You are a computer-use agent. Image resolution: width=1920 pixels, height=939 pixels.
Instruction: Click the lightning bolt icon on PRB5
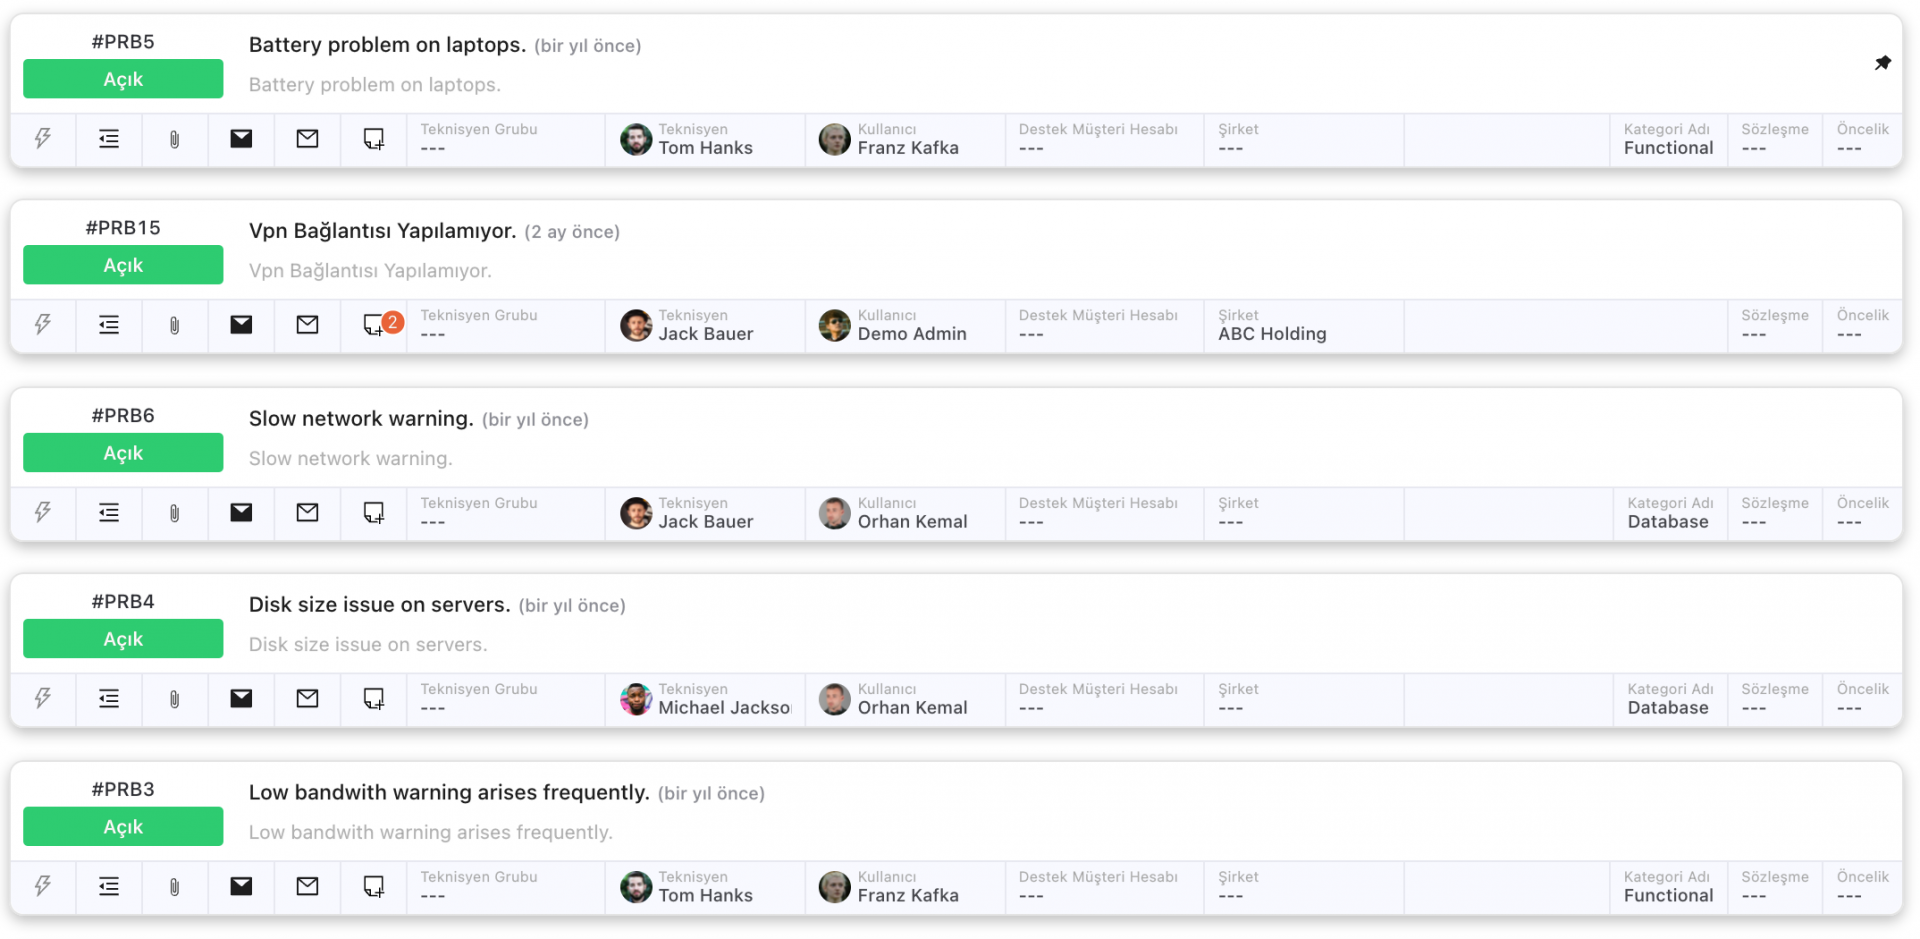(x=43, y=139)
